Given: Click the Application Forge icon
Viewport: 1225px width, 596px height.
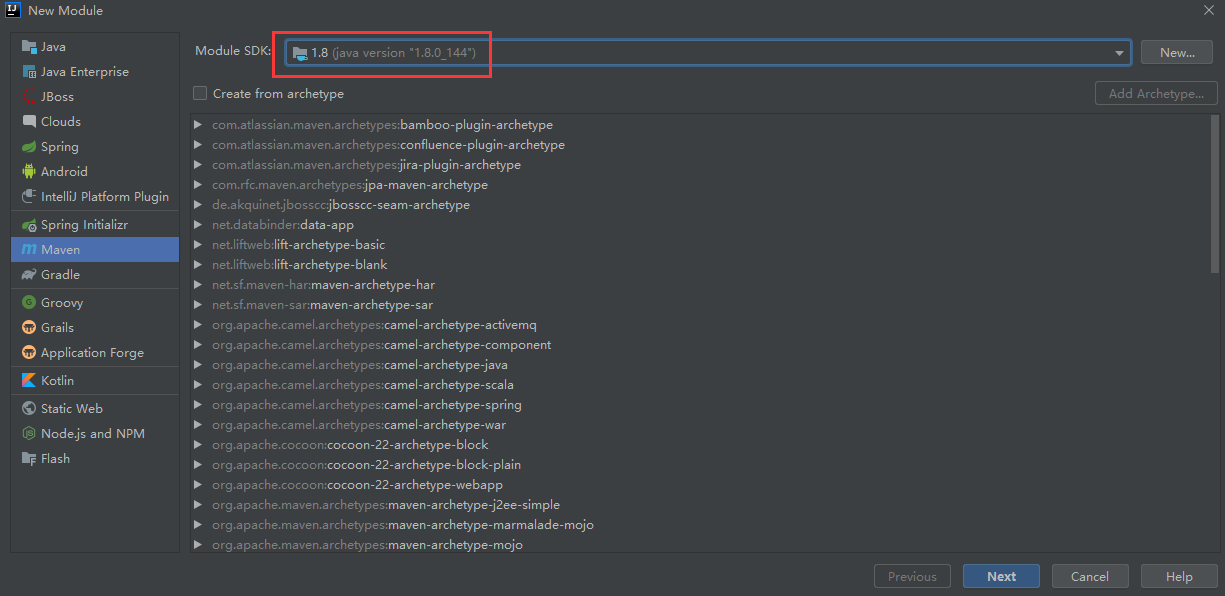Looking at the screenshot, I should (29, 353).
